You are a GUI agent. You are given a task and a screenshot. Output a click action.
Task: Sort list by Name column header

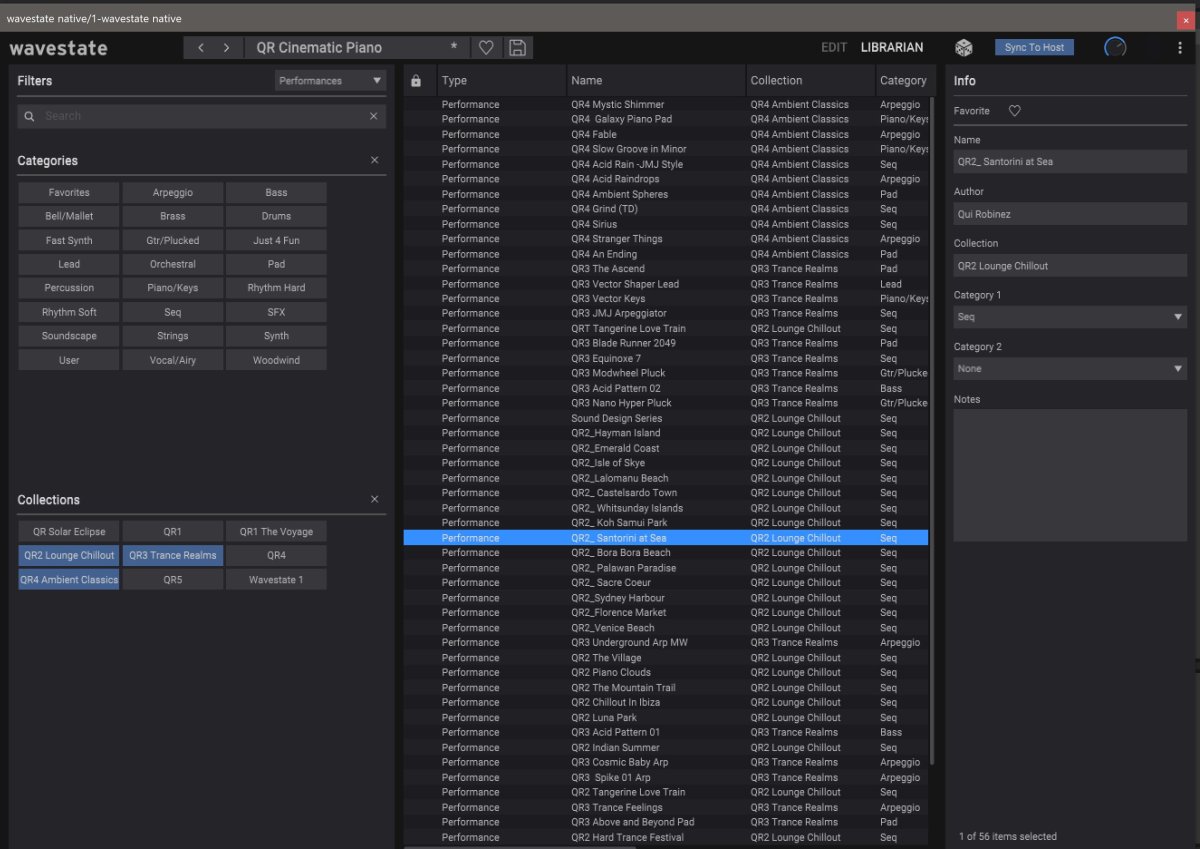click(x=655, y=81)
